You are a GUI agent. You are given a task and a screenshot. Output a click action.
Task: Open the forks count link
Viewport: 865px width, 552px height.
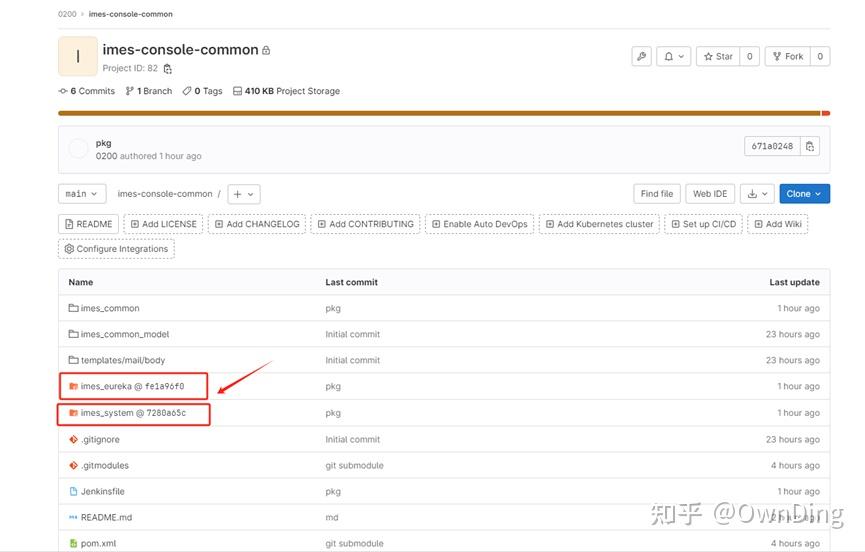(x=820, y=56)
